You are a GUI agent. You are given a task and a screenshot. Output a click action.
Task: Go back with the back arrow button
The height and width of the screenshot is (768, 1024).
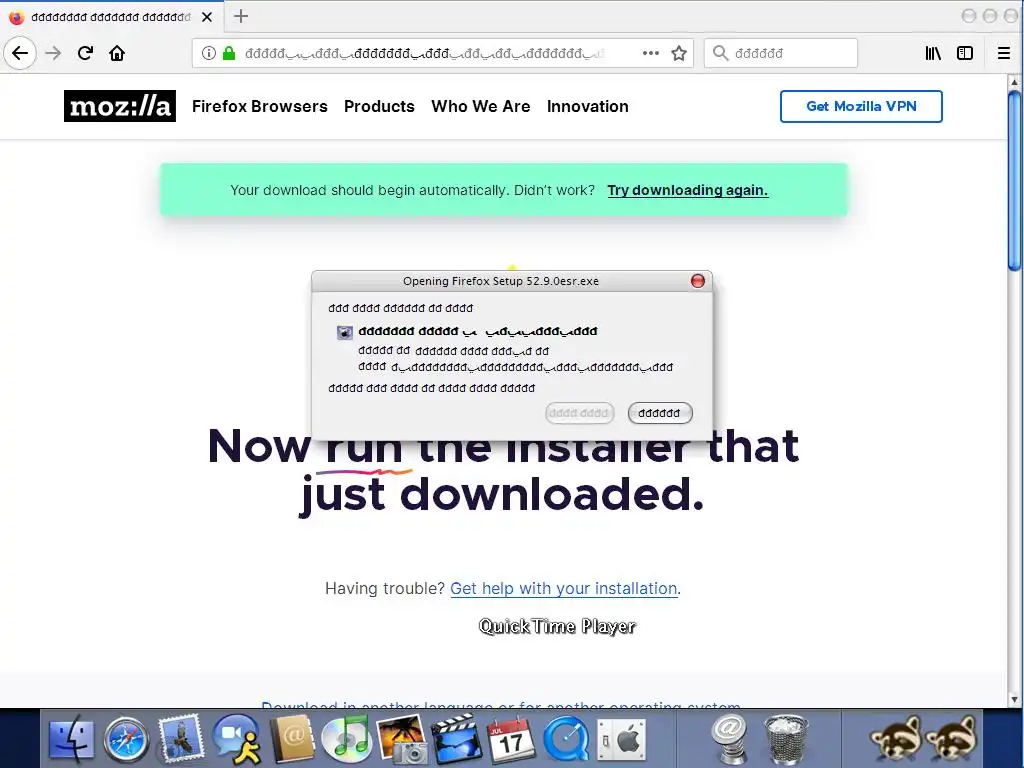[20, 53]
